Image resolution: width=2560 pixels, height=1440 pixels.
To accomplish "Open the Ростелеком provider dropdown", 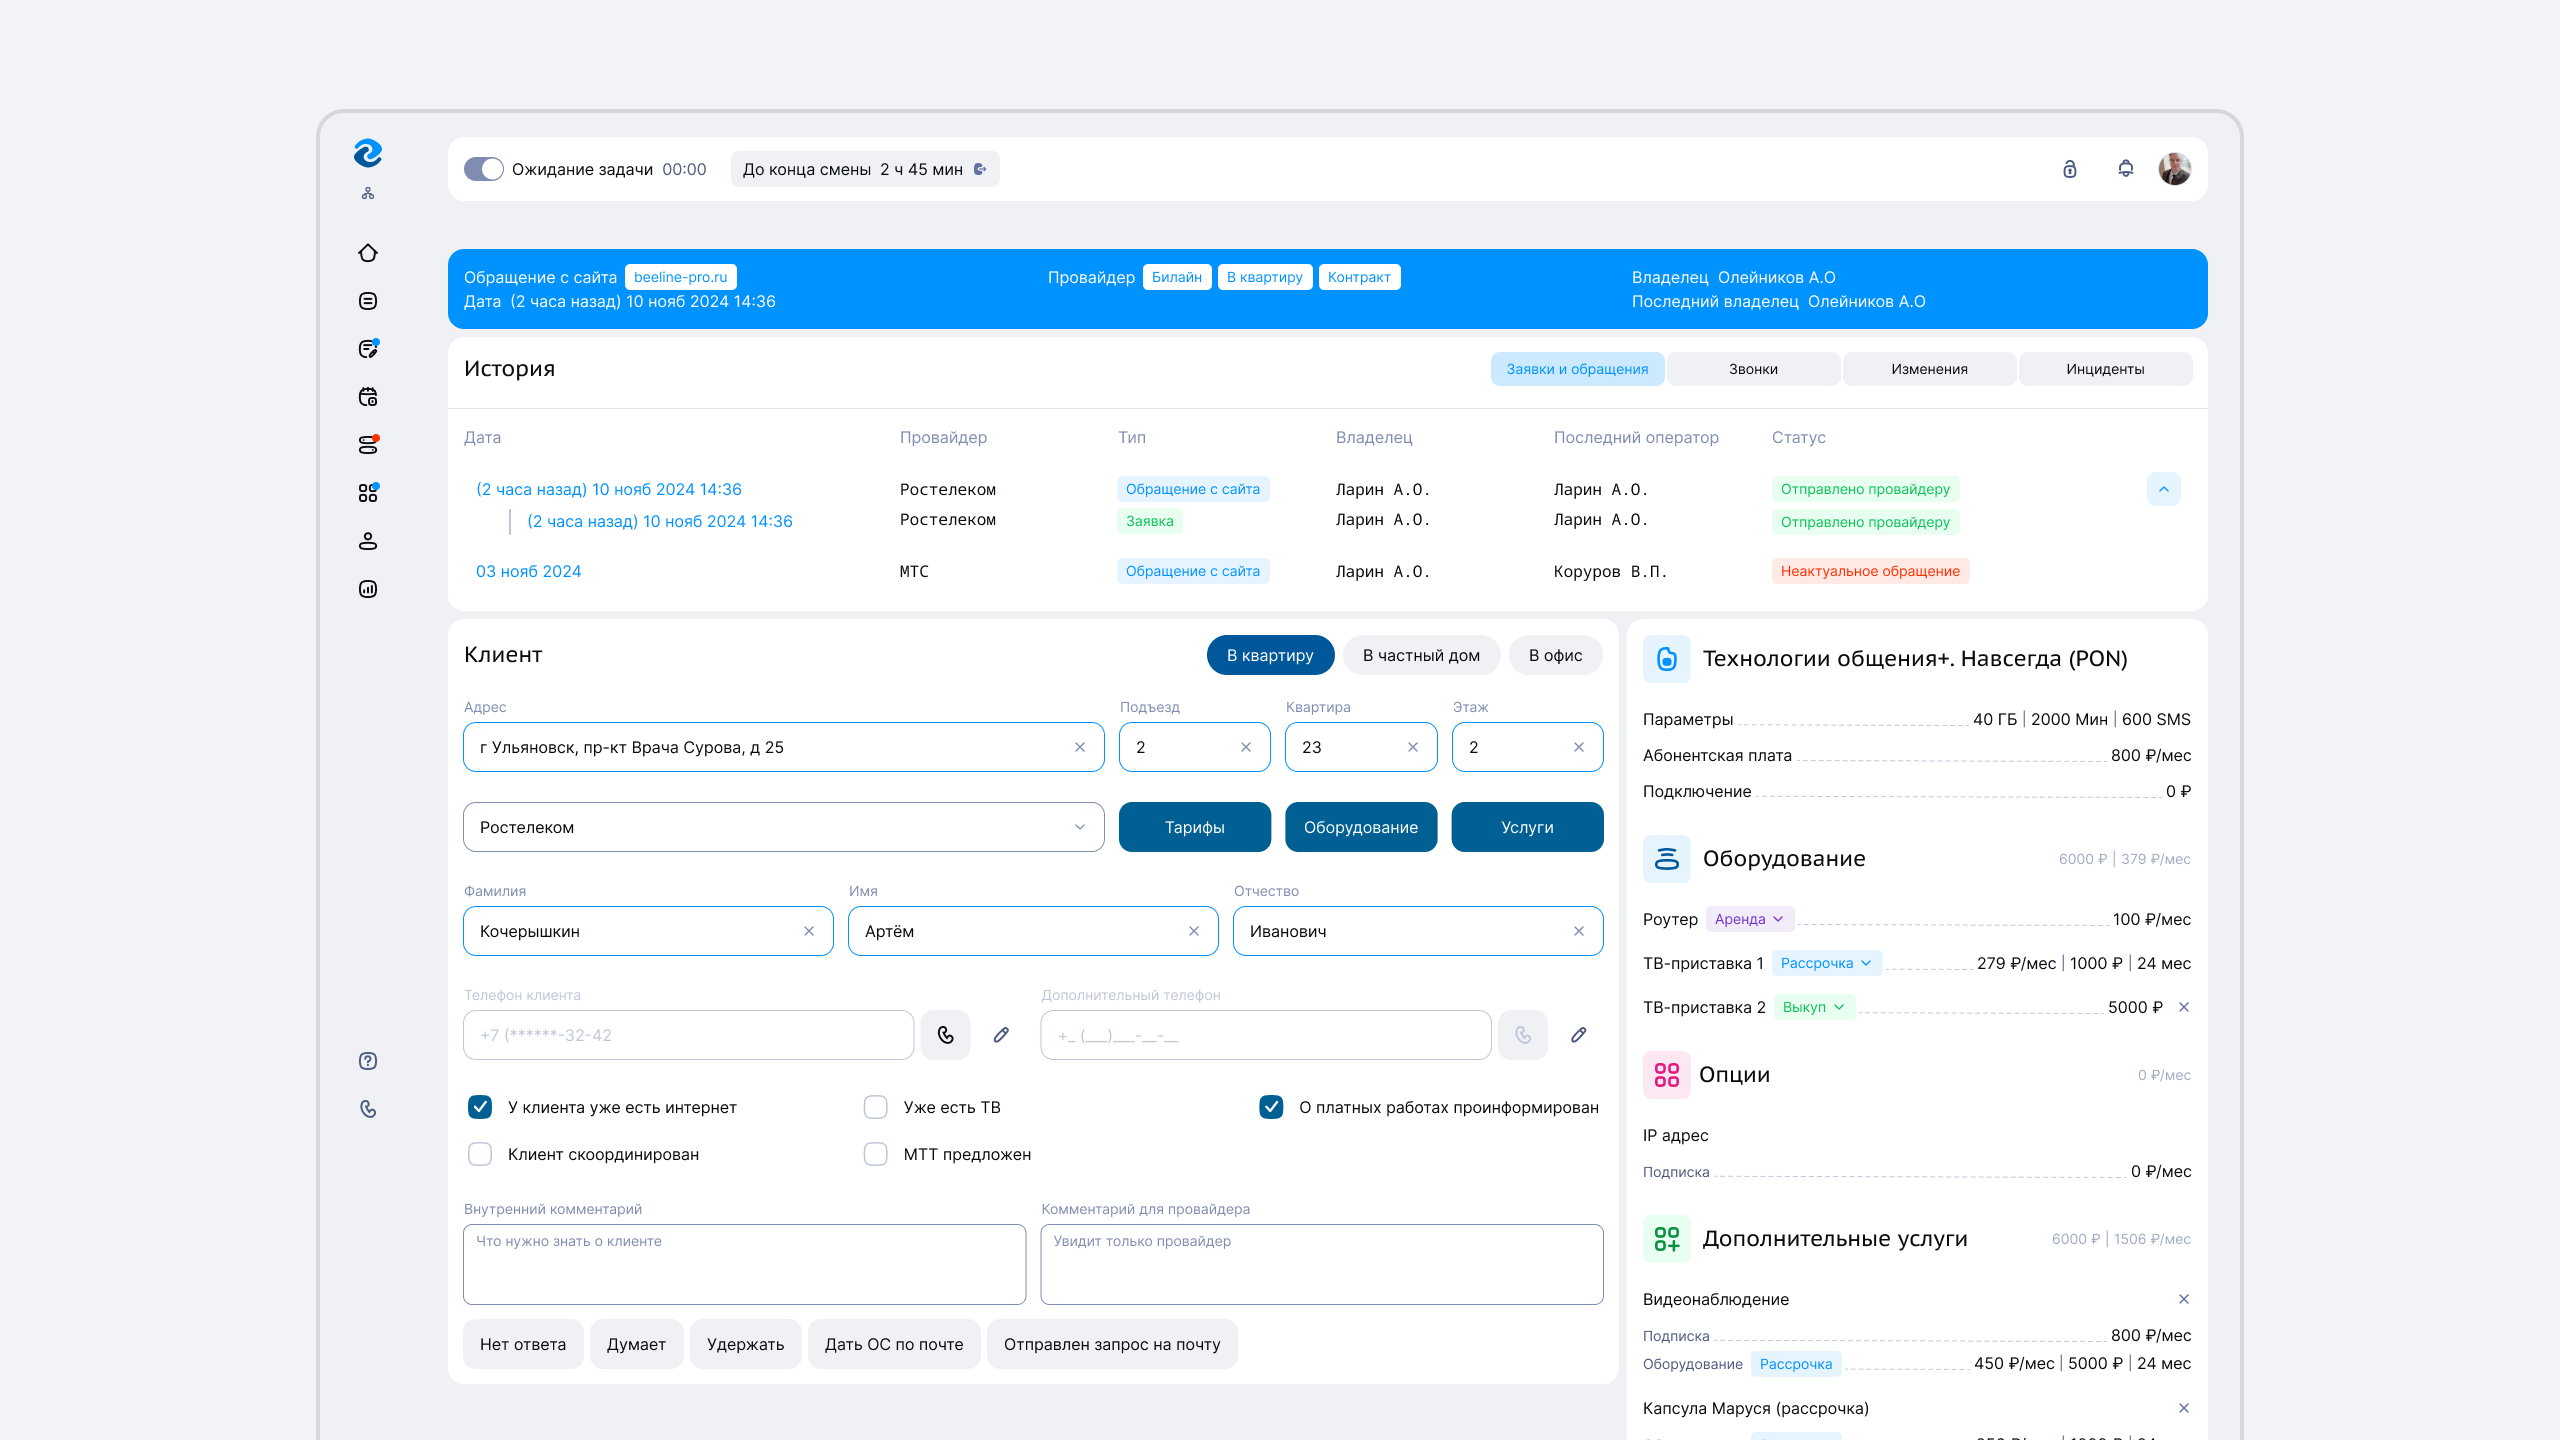I will (x=783, y=827).
